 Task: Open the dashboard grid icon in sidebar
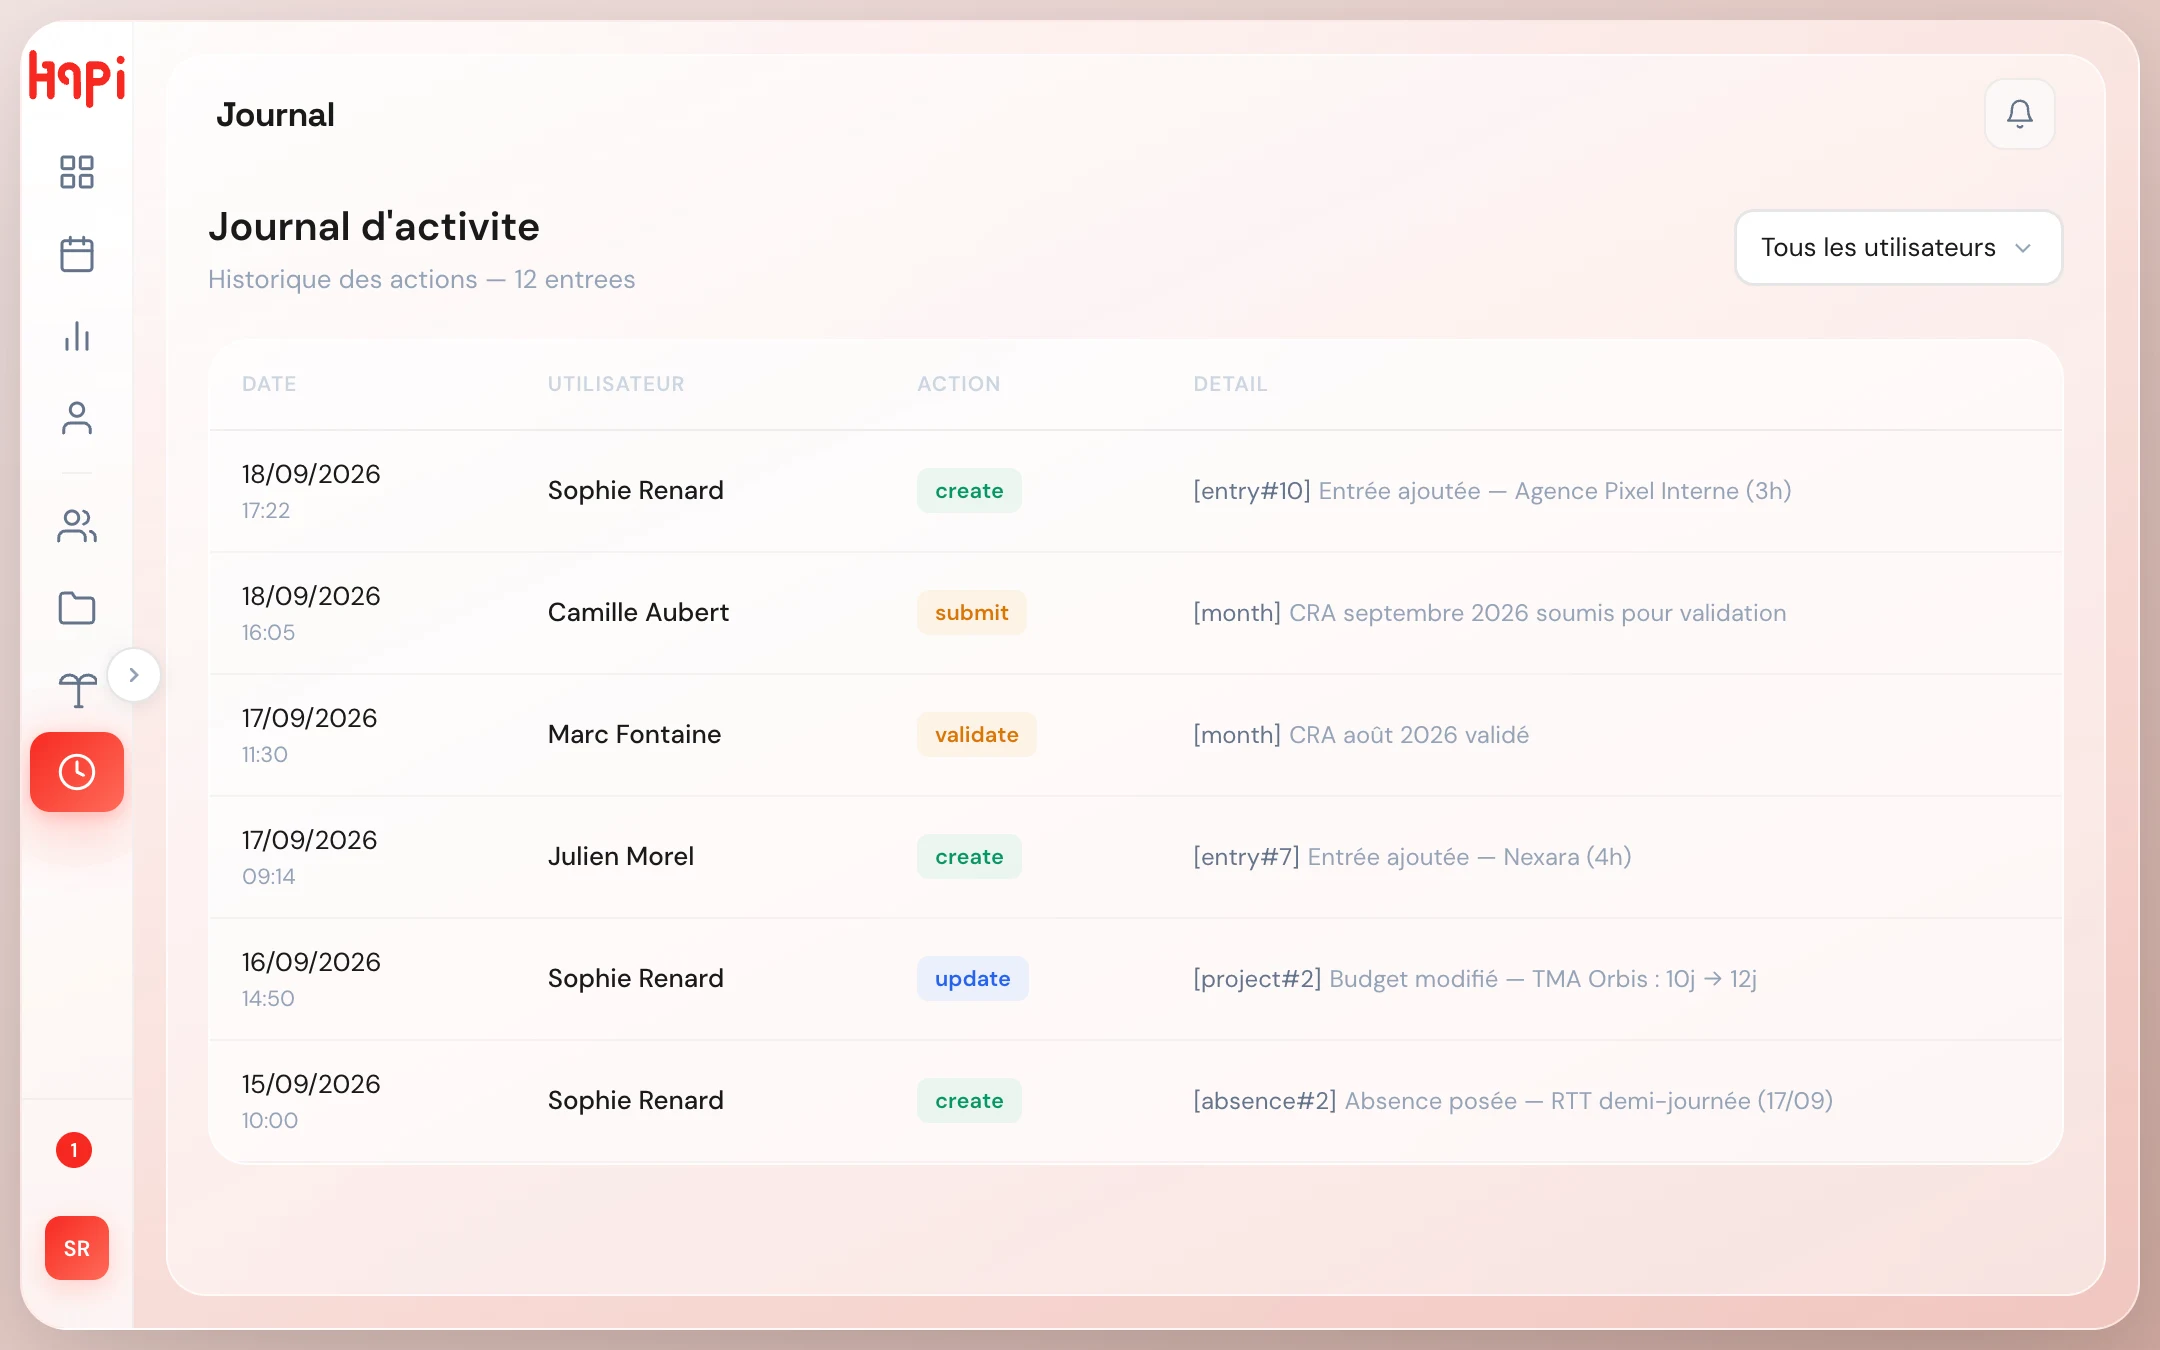coord(77,172)
